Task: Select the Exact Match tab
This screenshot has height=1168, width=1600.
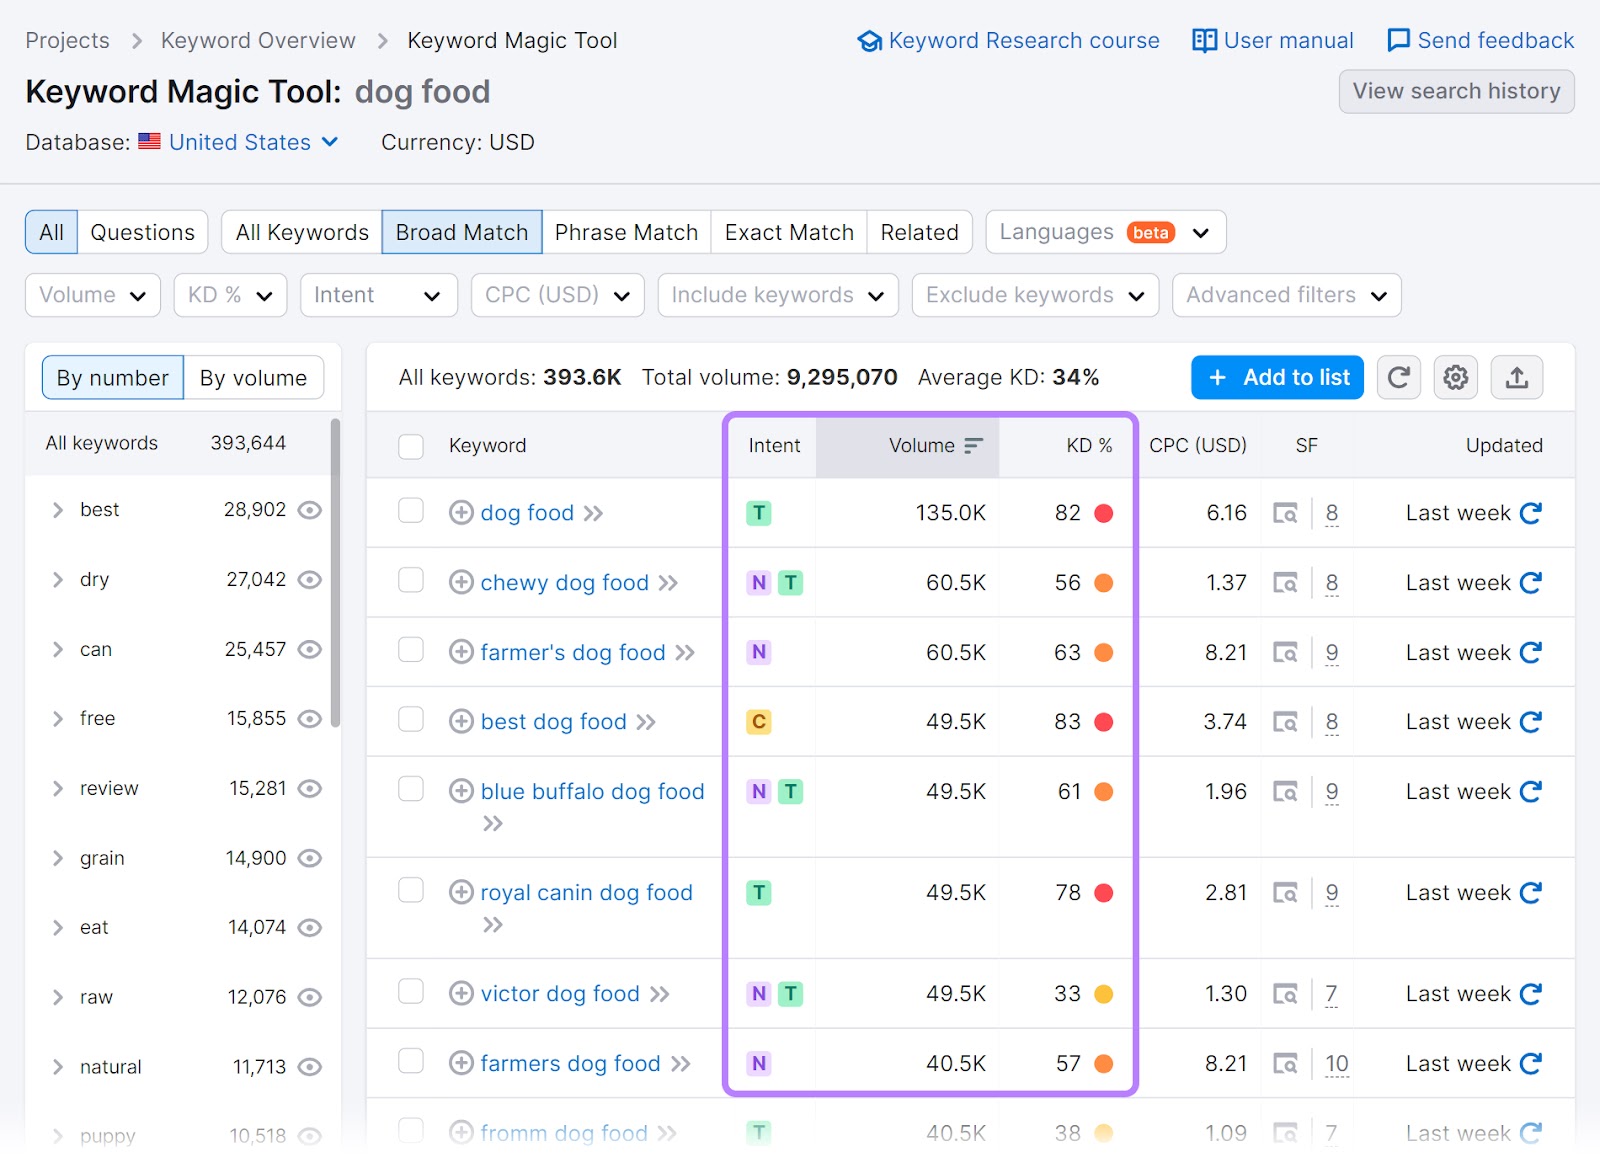Action: [788, 232]
